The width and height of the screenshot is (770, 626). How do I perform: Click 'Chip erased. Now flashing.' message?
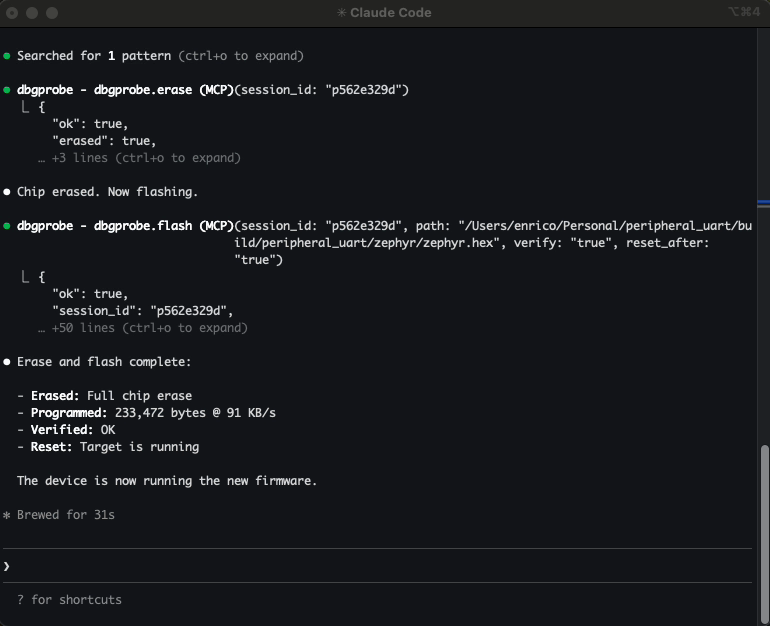(108, 192)
